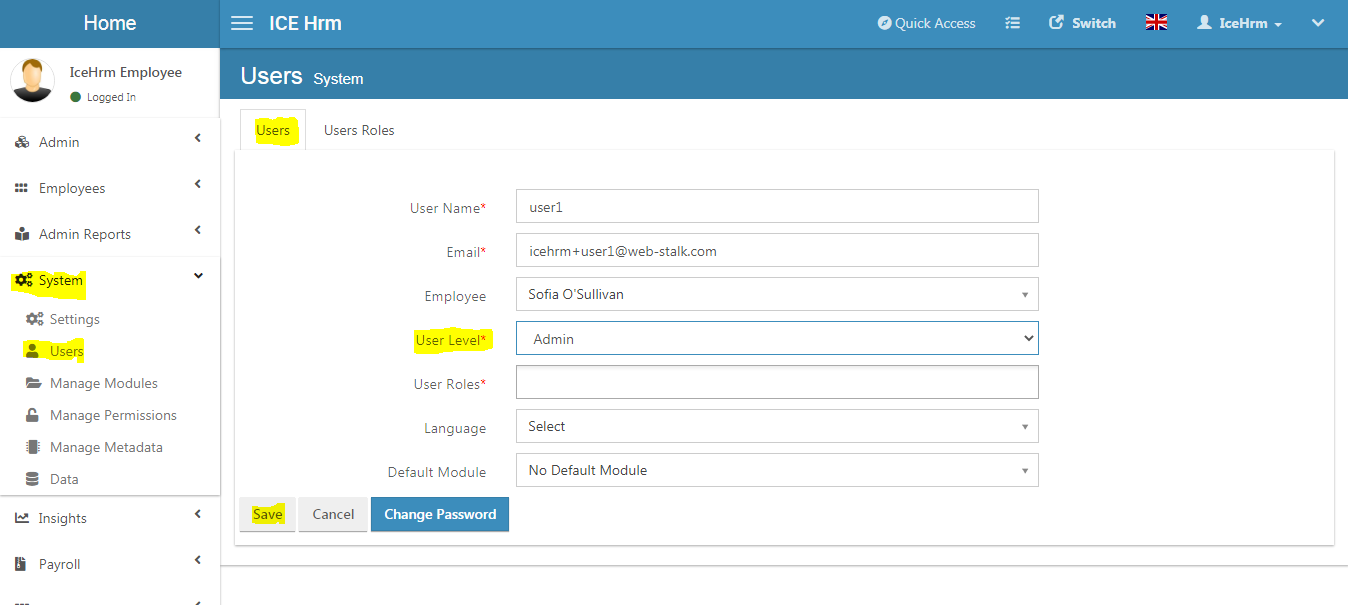The width and height of the screenshot is (1348, 605).
Task: Click the Change Password button
Action: click(x=440, y=514)
